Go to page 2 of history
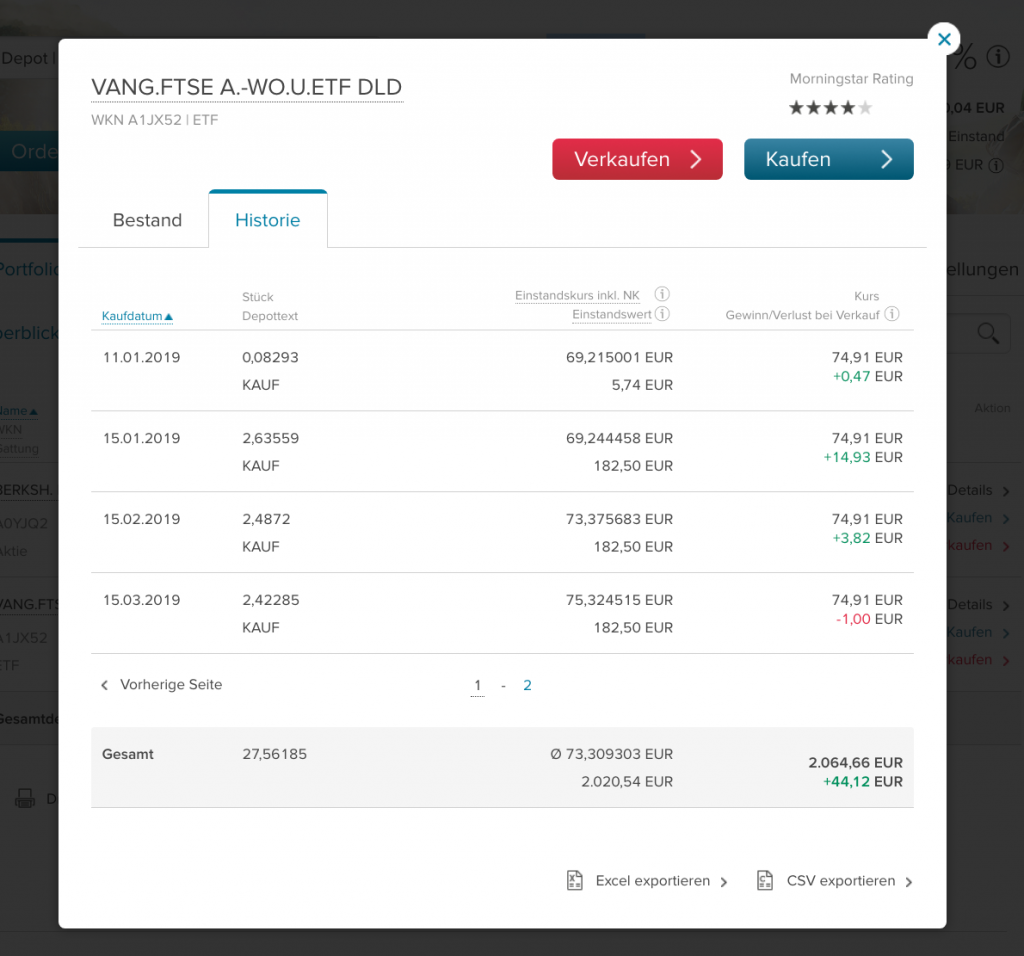This screenshot has height=956, width=1024. pyautogui.click(x=527, y=685)
